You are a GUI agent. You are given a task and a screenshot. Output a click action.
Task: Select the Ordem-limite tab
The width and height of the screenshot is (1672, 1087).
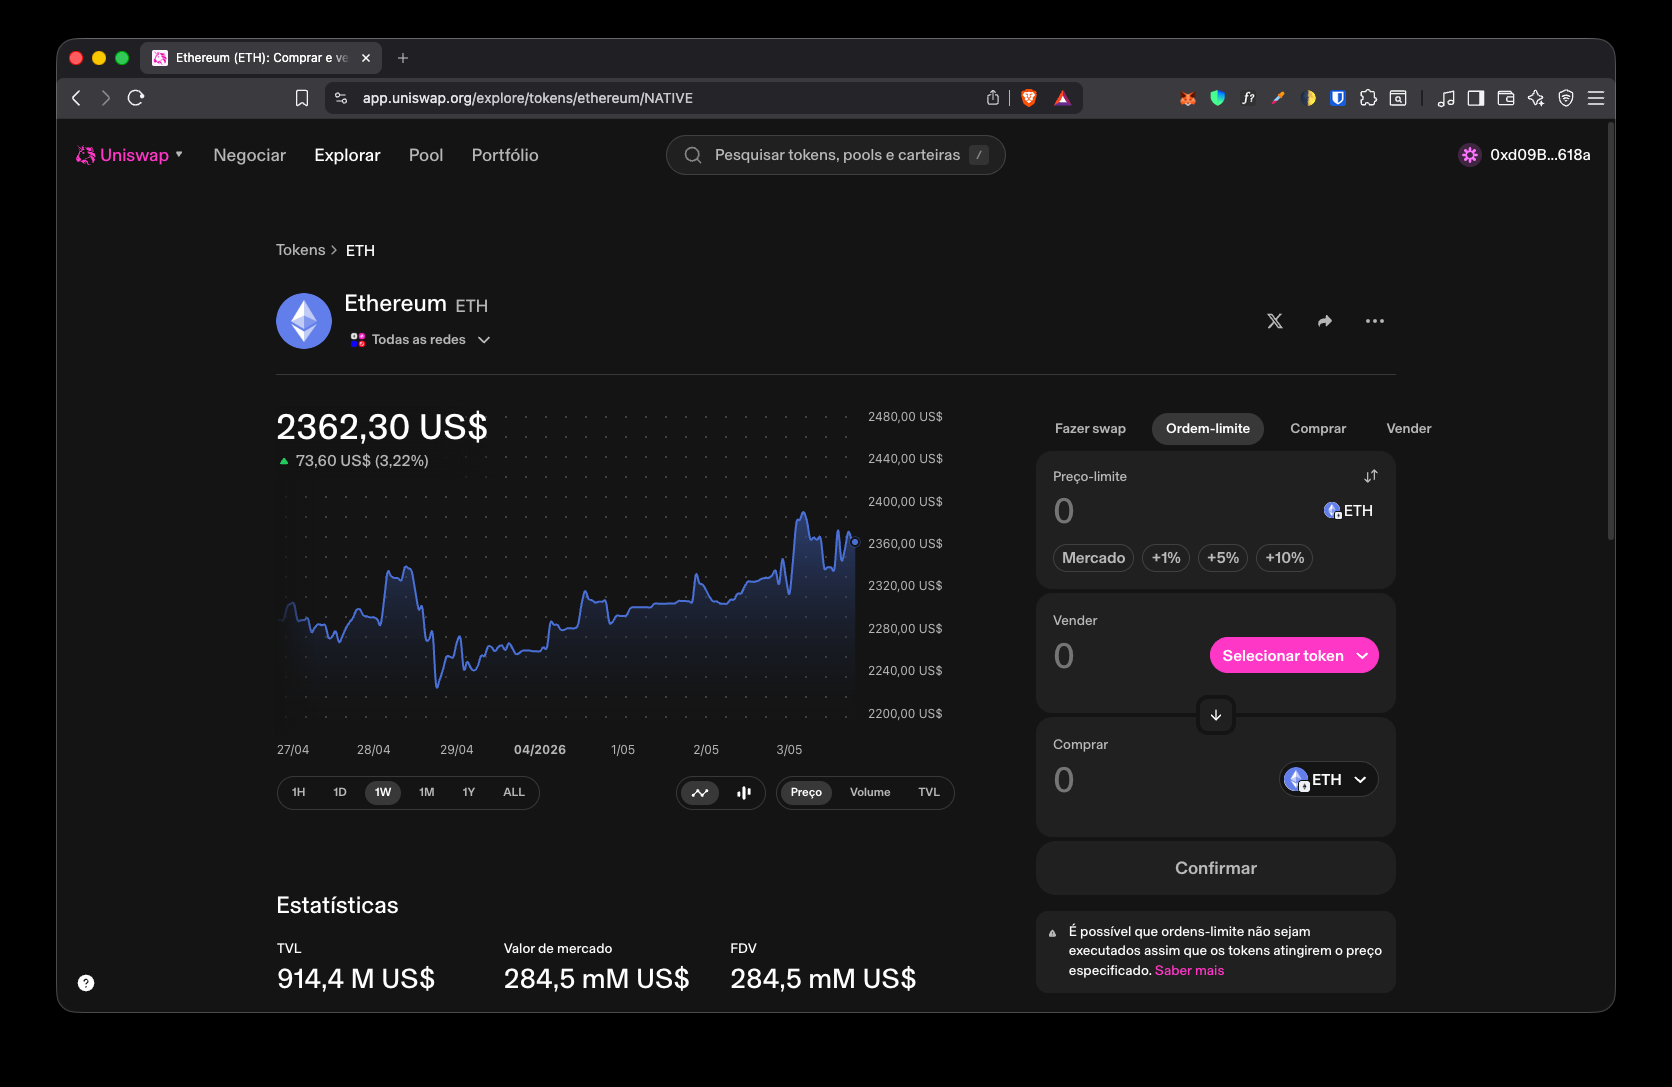(x=1208, y=429)
